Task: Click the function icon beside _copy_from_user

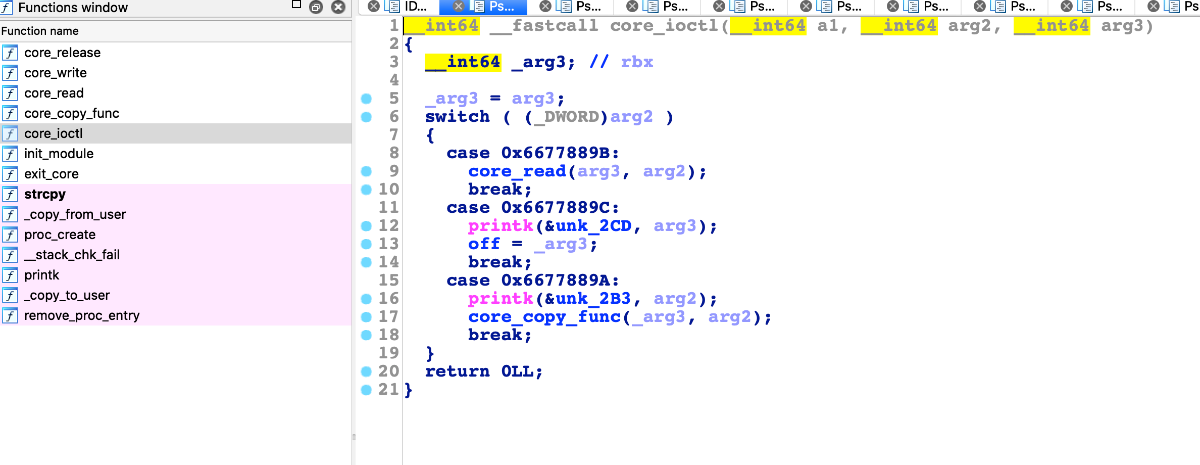Action: click(x=10, y=215)
